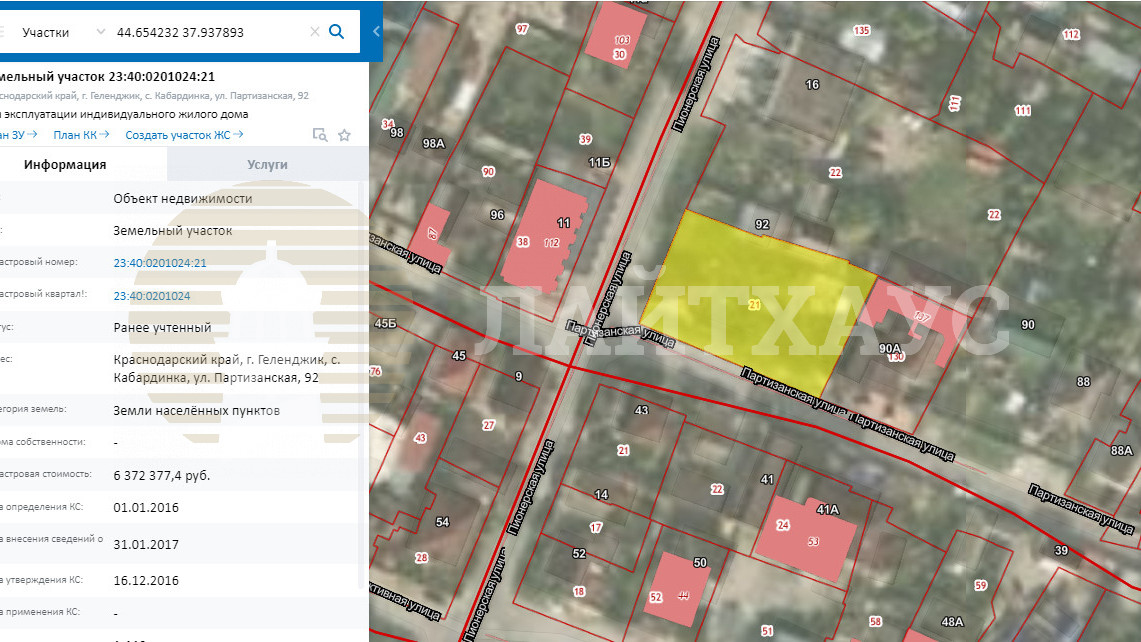The height and width of the screenshot is (642, 1141).
Task: Add parcel to favorites with star
Action: [344, 135]
